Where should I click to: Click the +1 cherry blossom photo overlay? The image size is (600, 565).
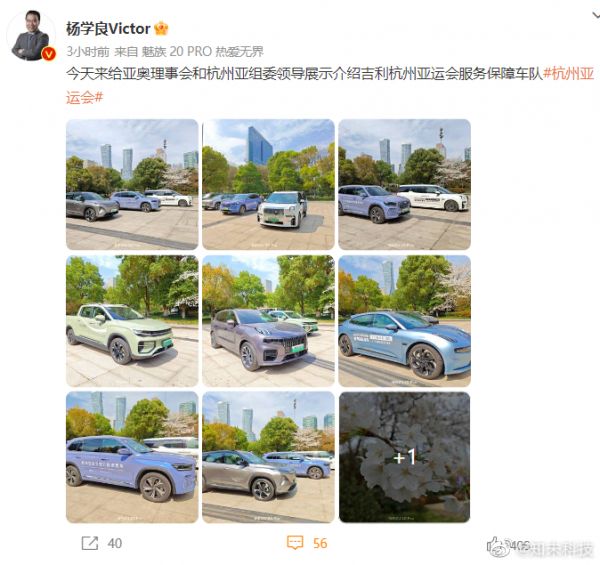pos(404,457)
